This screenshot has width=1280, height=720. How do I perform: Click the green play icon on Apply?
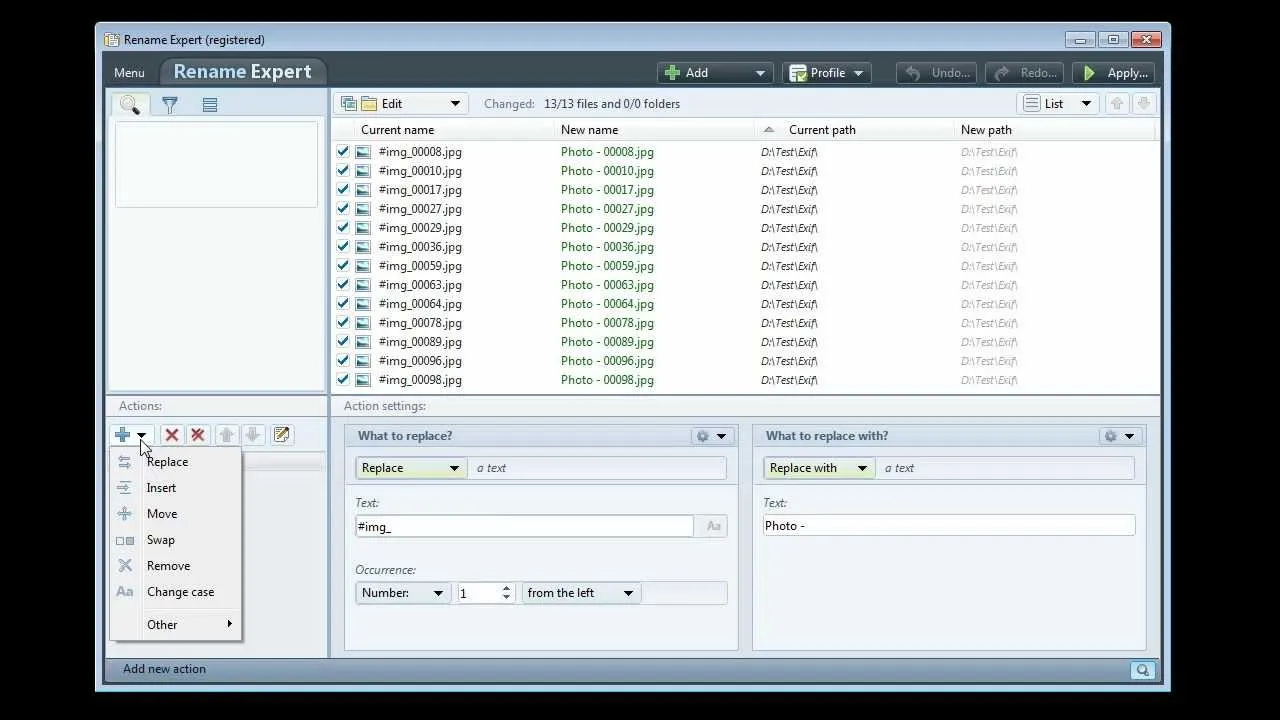pyautogui.click(x=1090, y=73)
